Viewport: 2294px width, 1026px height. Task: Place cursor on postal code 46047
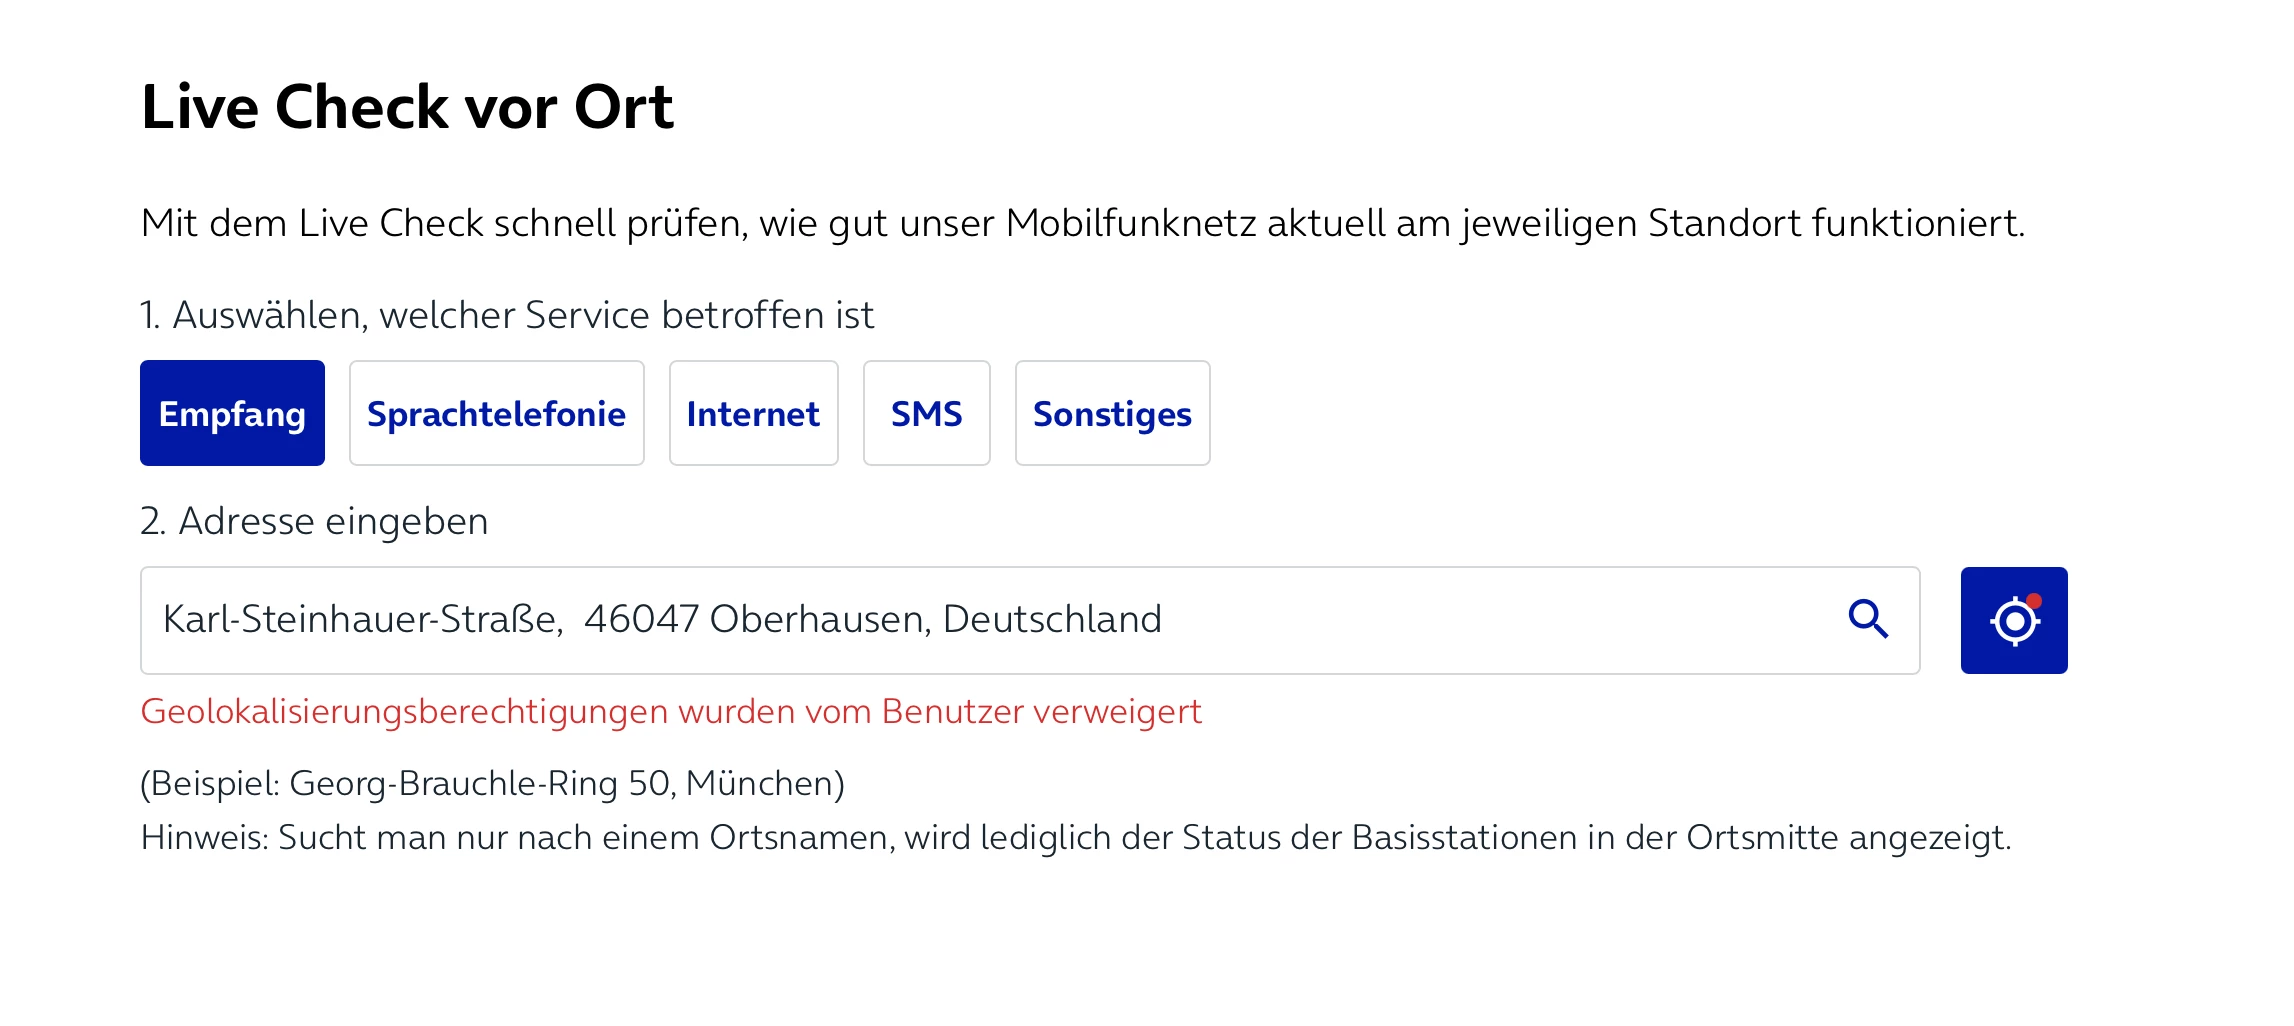(640, 620)
